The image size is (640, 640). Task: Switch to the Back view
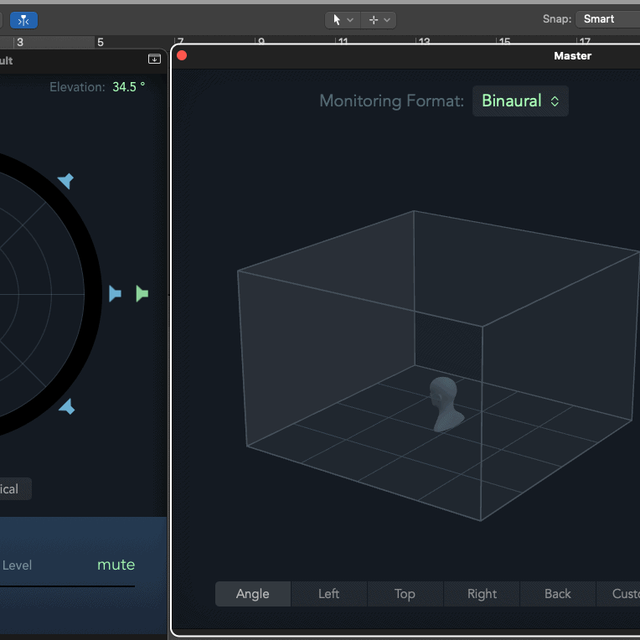(558, 594)
